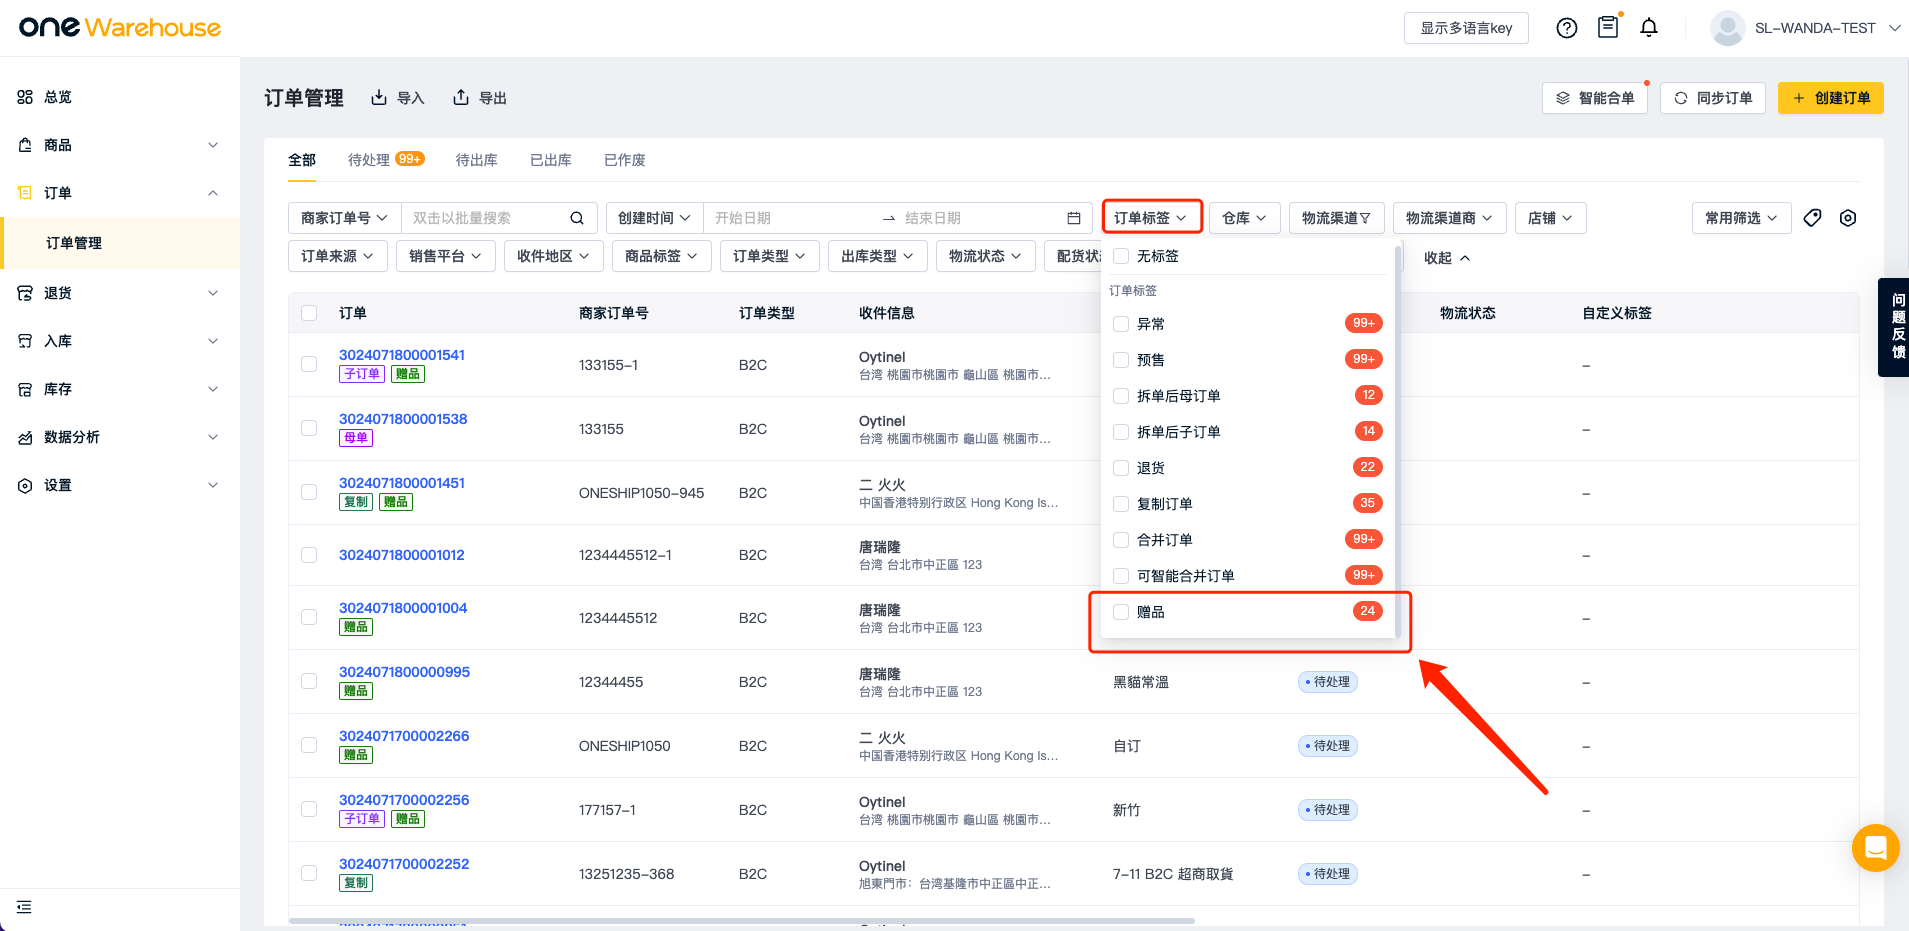The image size is (1909, 931).
Task: Expand the 退货 sidebar menu
Action: (x=120, y=293)
